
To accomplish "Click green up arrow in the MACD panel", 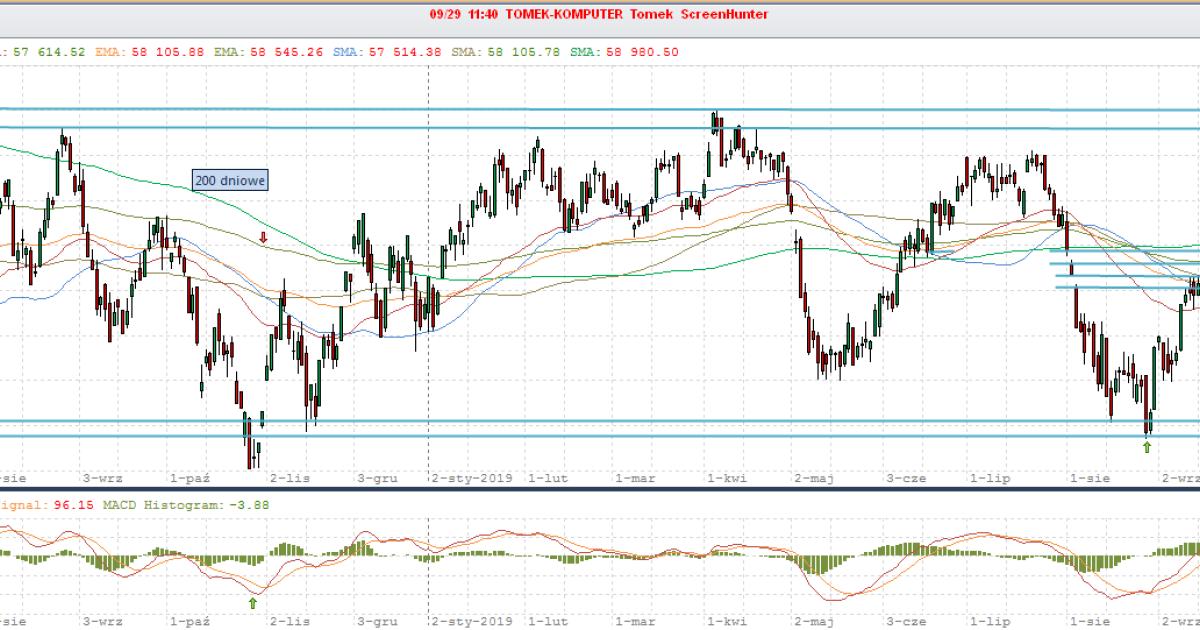I will pos(252,602).
